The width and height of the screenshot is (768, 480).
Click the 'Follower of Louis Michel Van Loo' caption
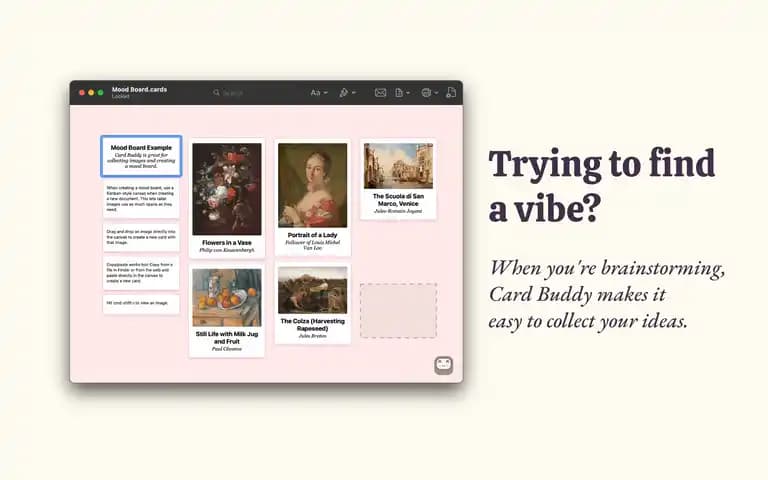(x=312, y=245)
